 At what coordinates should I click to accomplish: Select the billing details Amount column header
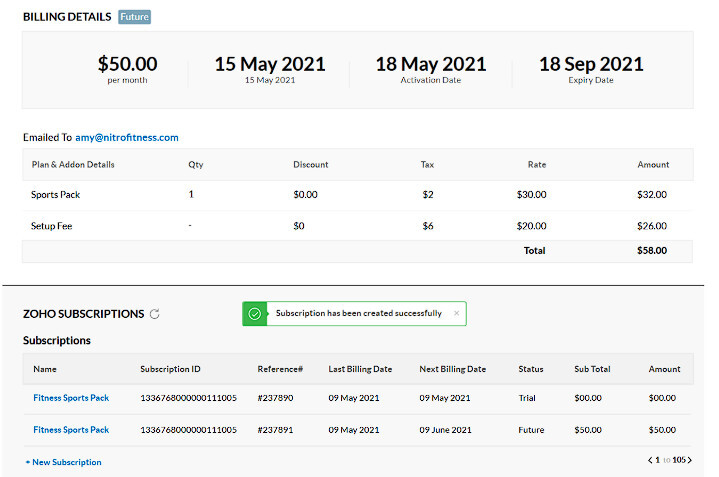[x=653, y=165]
